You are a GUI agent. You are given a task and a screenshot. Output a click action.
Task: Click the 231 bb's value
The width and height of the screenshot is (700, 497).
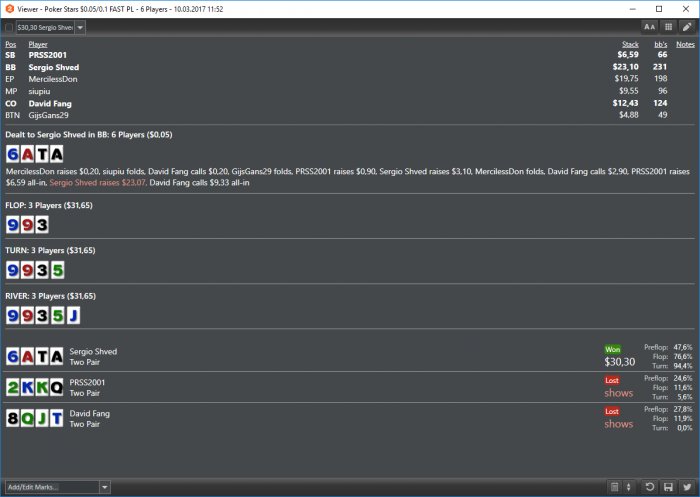660,67
